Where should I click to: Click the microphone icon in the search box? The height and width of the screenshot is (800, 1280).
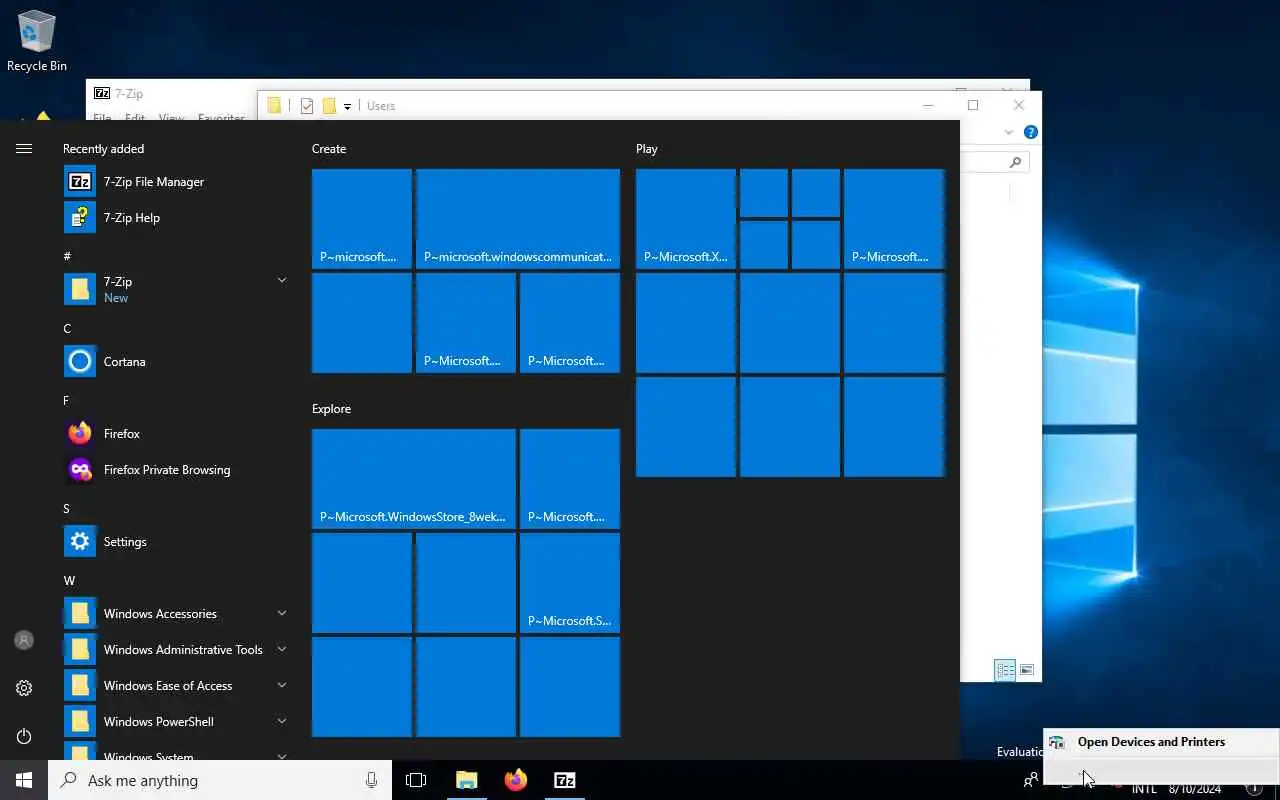371,780
